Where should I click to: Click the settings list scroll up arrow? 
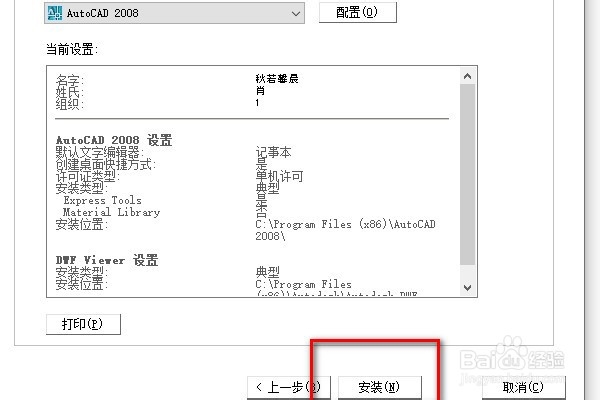click(x=467, y=76)
